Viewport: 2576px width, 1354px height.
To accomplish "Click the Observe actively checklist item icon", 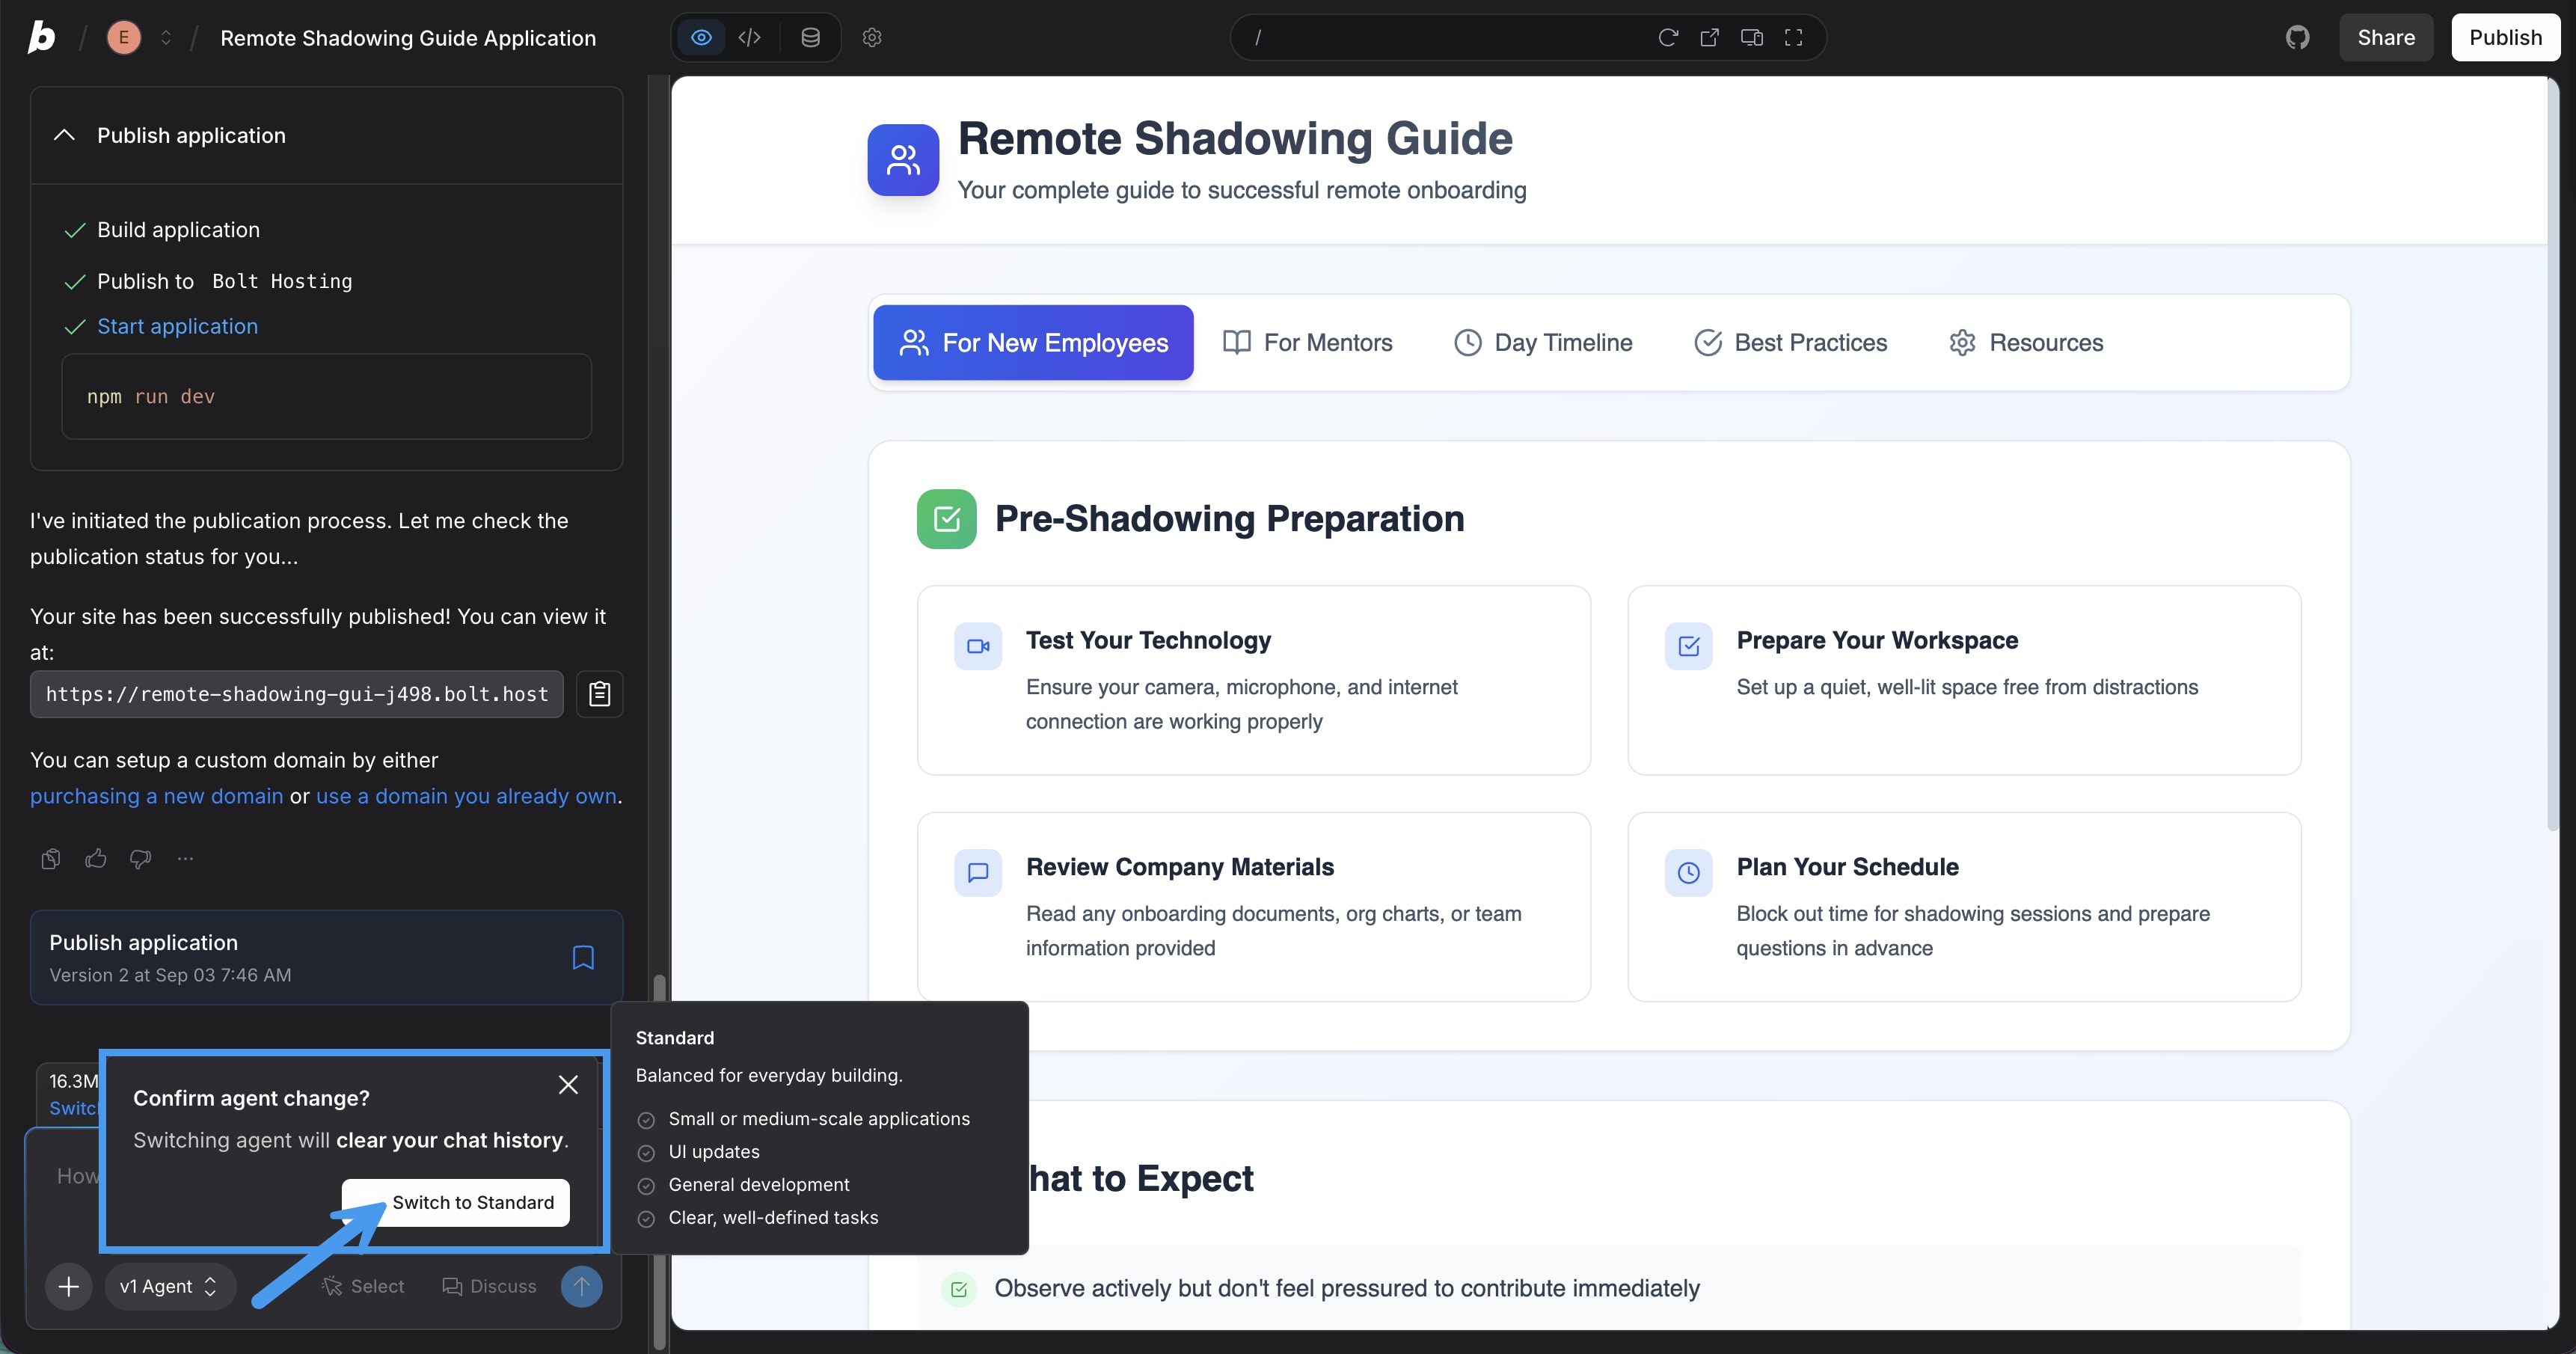I will click(x=958, y=1289).
